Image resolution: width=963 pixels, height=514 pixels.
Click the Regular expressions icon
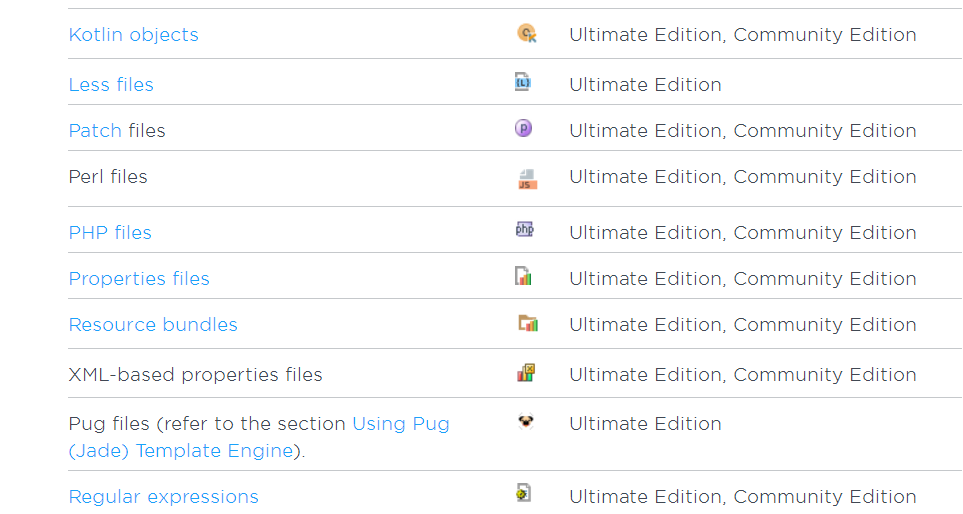point(523,493)
